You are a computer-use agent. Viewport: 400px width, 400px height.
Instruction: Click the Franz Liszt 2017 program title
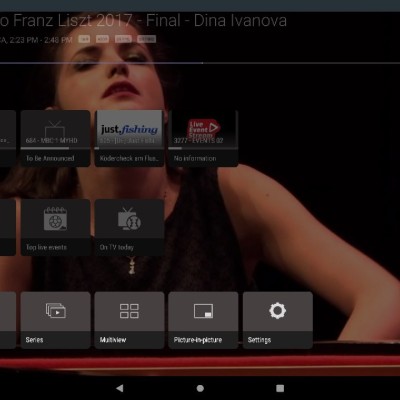click(143, 21)
